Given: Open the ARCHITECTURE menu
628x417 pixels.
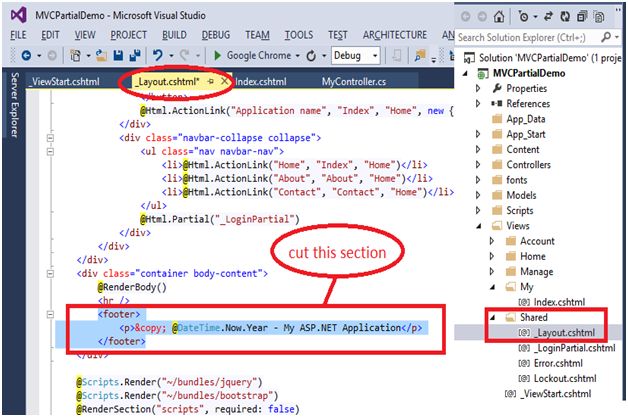Looking at the screenshot, I should click(395, 35).
